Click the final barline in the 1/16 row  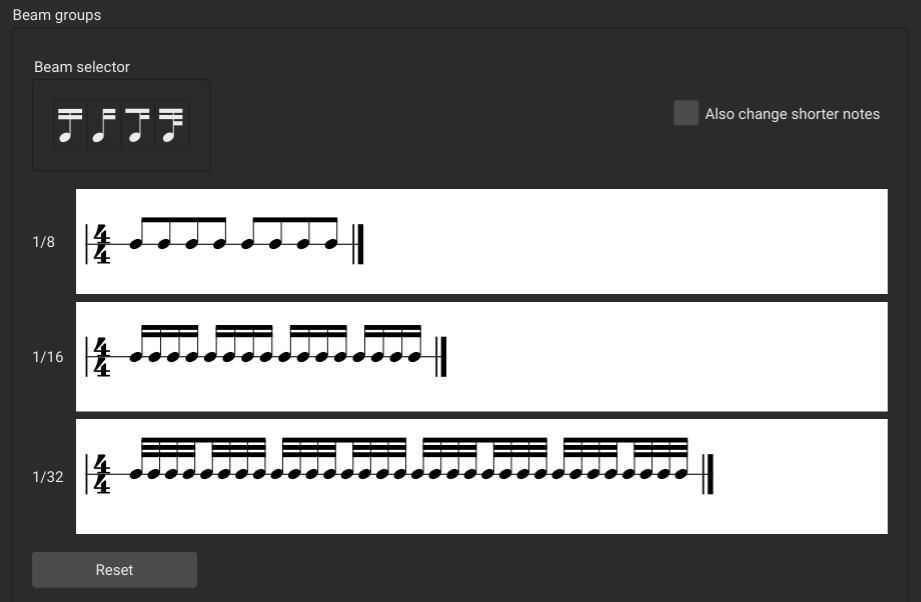(442, 357)
